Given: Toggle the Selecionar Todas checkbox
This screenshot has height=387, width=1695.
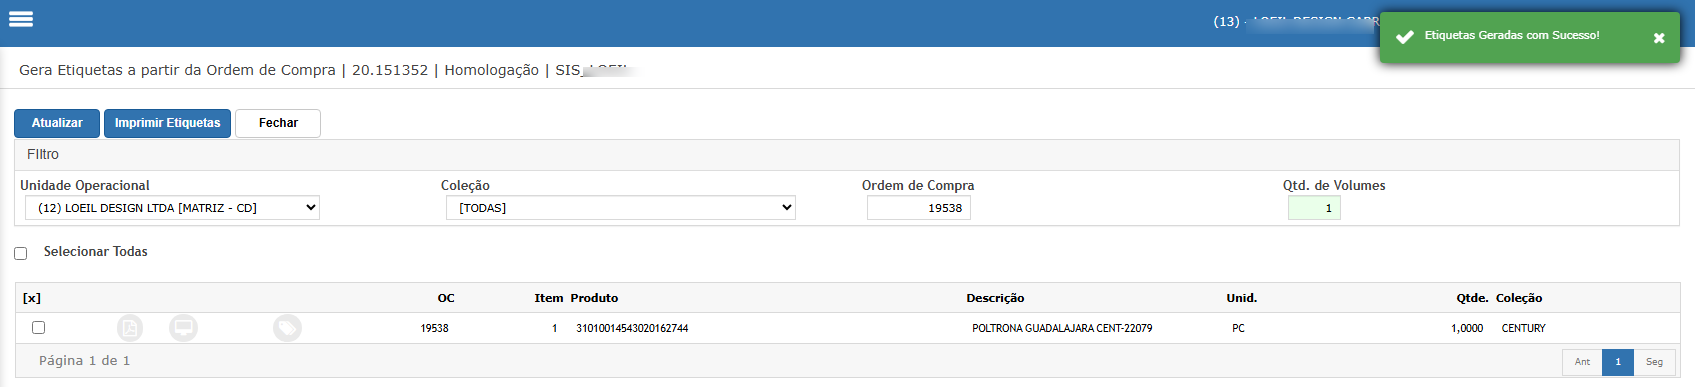Looking at the screenshot, I should click(x=20, y=253).
